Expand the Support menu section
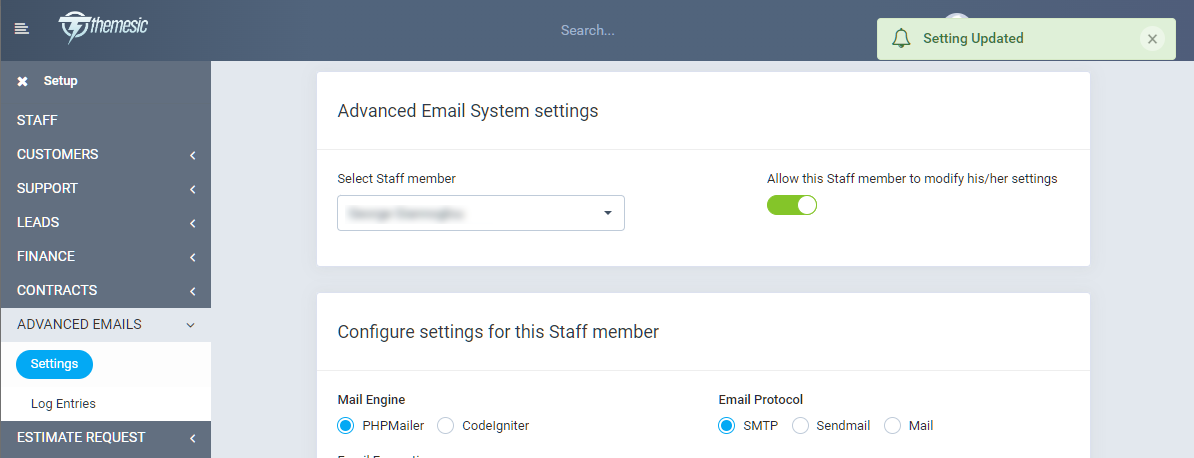Screen dimensions: 1194x458 click(x=105, y=189)
